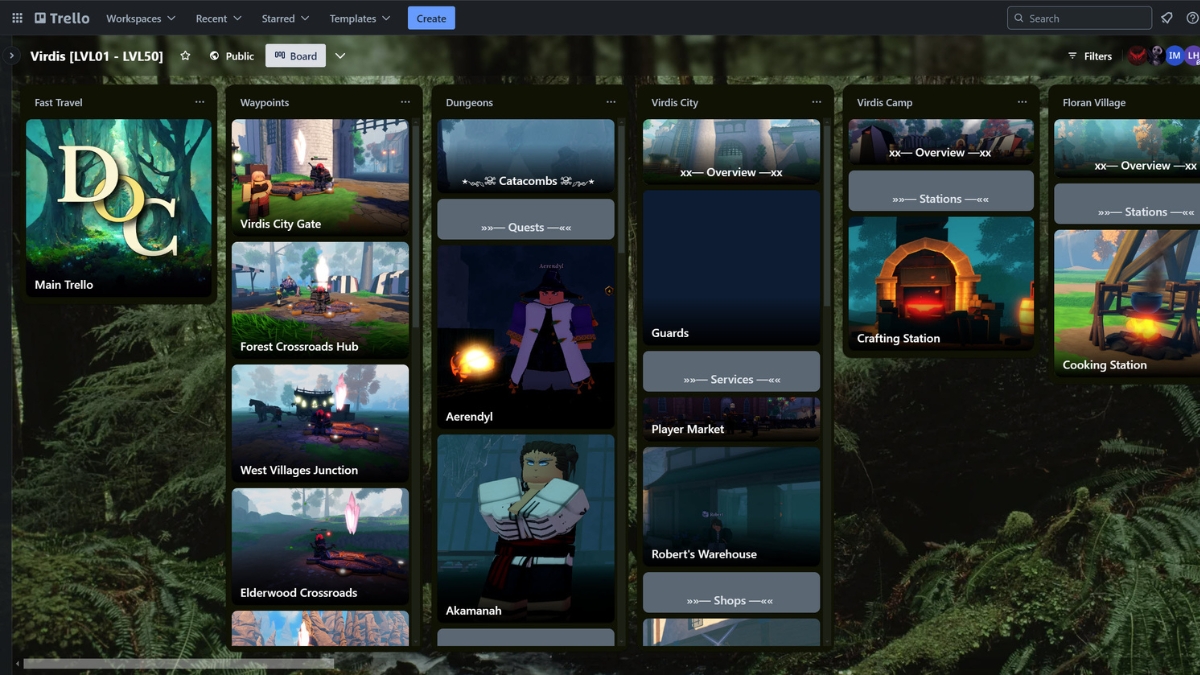Open the Dungeons list actions menu

[611, 101]
